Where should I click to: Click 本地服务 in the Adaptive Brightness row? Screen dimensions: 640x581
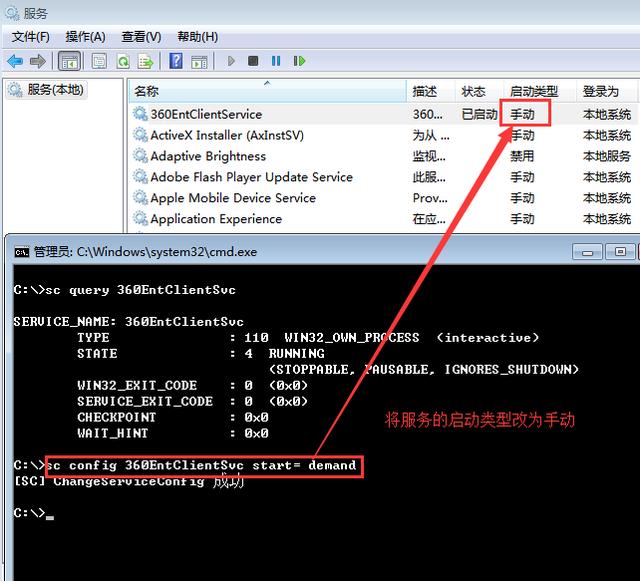click(607, 156)
